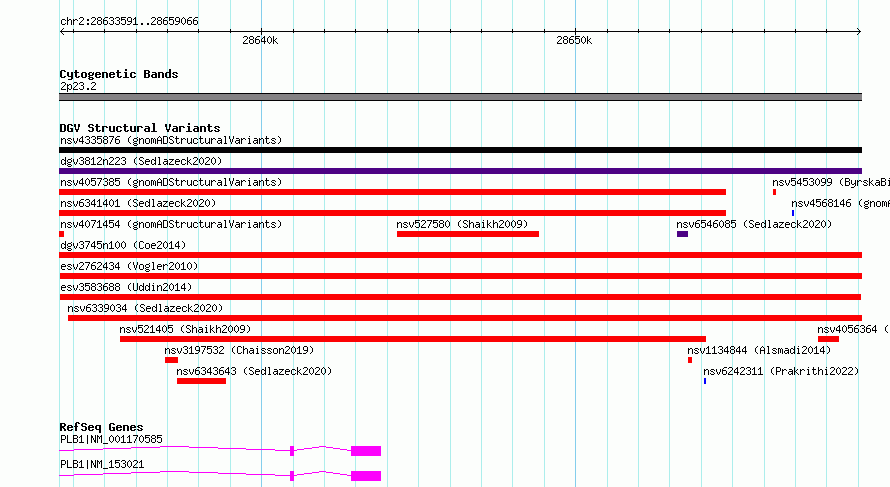This screenshot has height=487, width=890.
Task: Click the nsv4056364 red variant block
Action: [x=828, y=339]
